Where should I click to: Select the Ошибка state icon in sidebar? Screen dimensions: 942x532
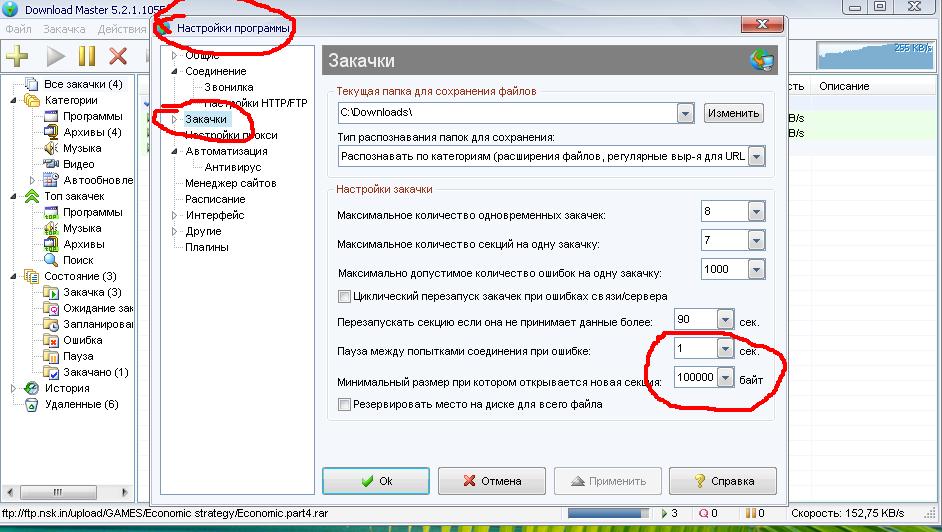(x=50, y=340)
